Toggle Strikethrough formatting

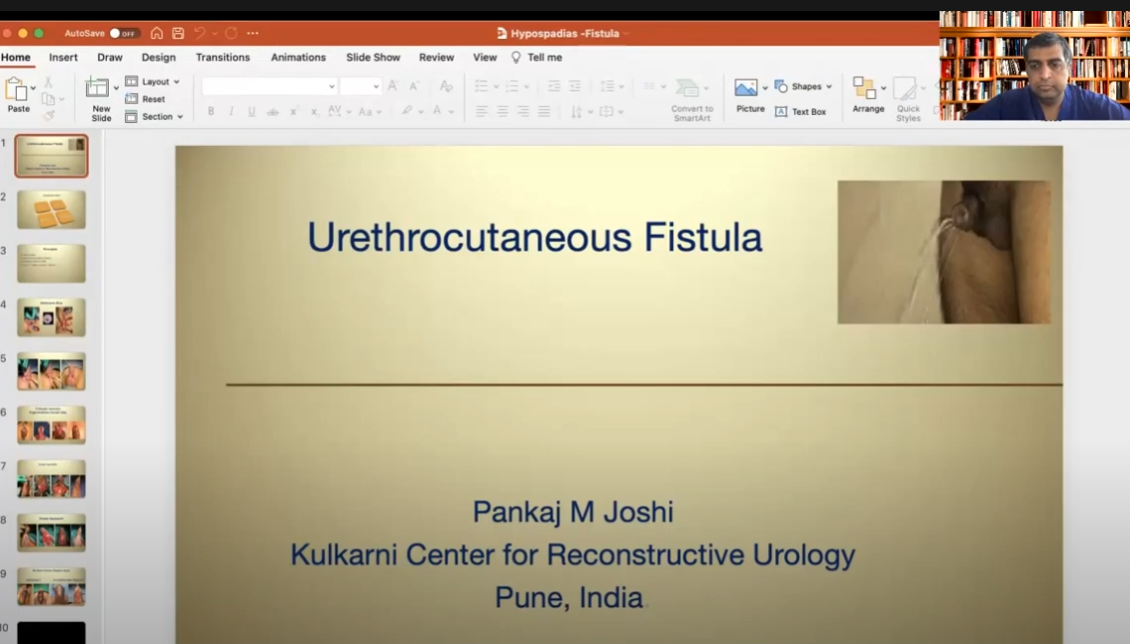click(x=272, y=112)
